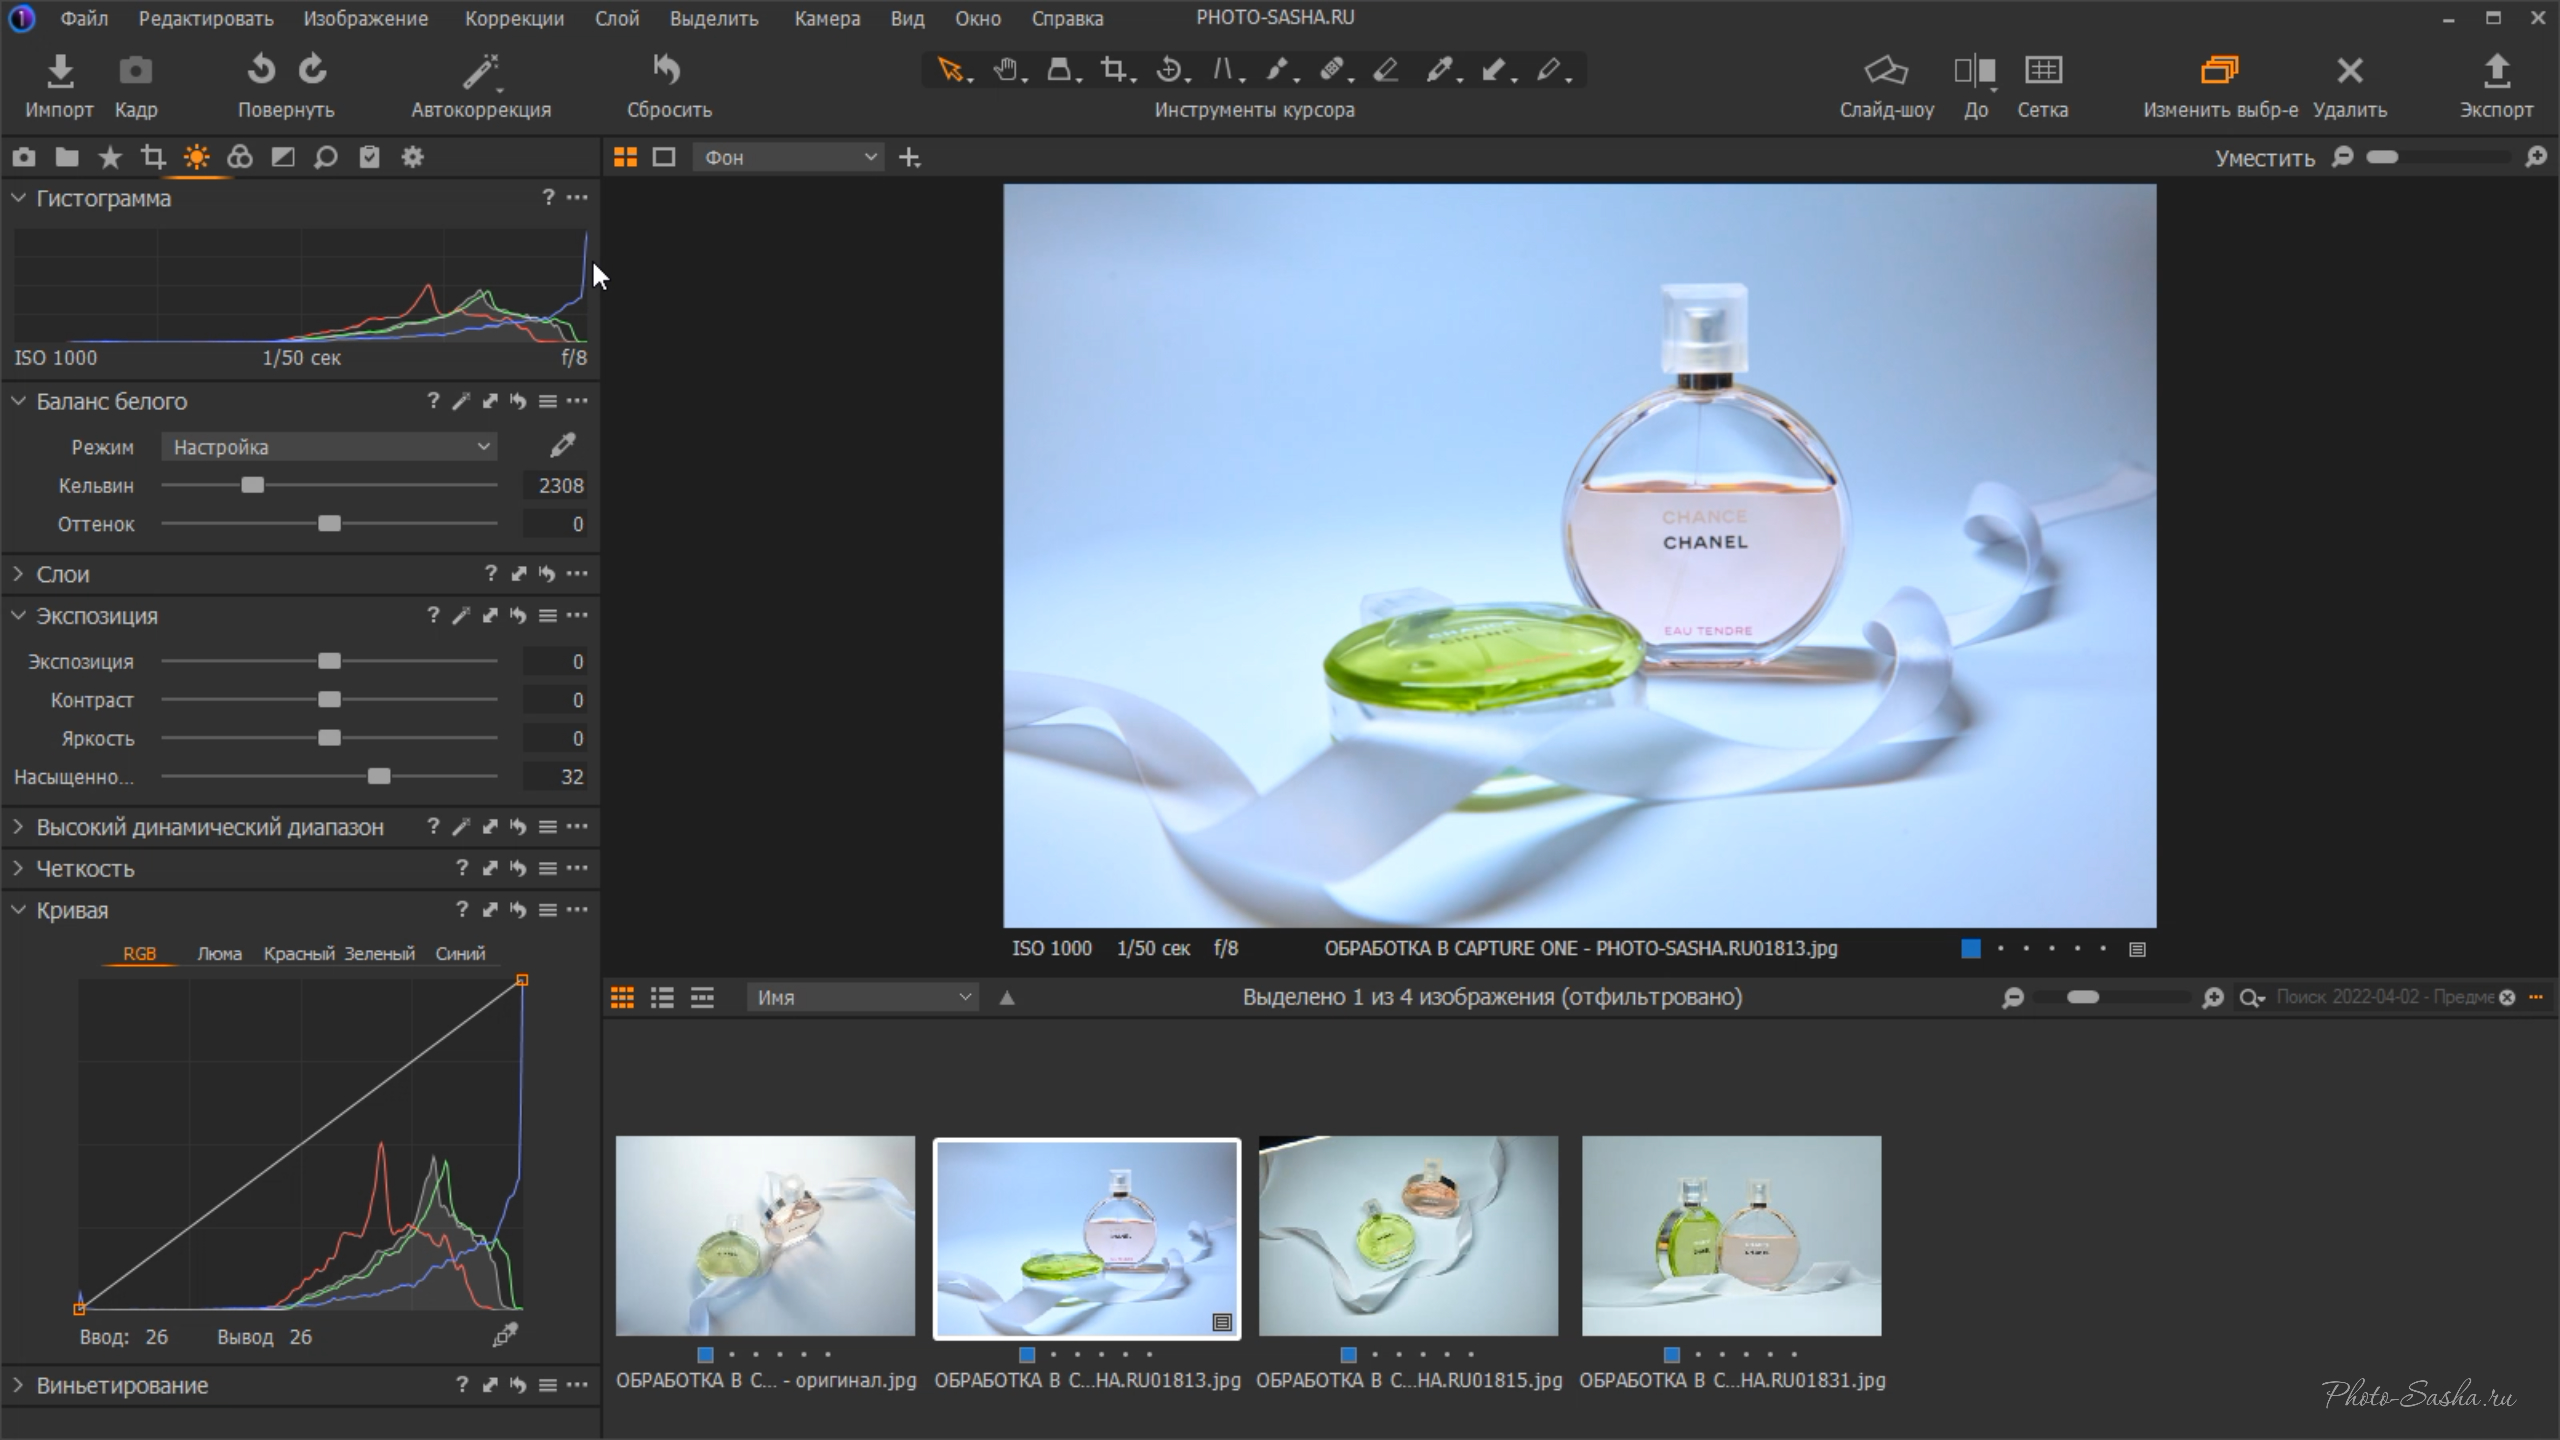Click the Import icon in toolbar
This screenshot has height=1440, width=2560.
(60, 71)
